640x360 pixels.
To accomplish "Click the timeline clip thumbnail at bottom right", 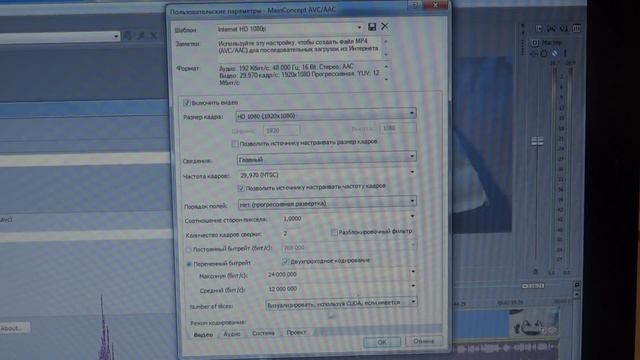I will (534, 322).
